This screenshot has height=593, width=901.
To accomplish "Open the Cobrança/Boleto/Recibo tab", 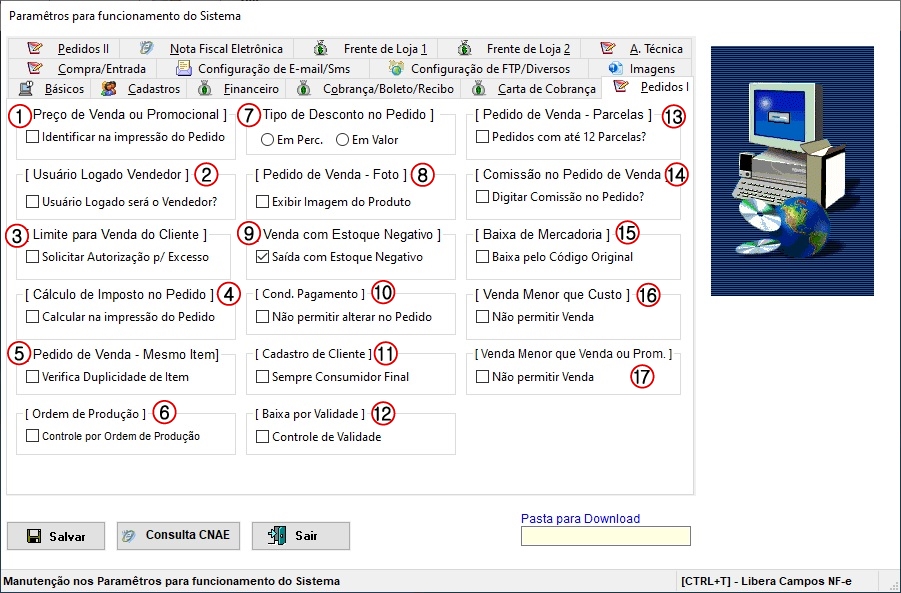I will coord(388,89).
